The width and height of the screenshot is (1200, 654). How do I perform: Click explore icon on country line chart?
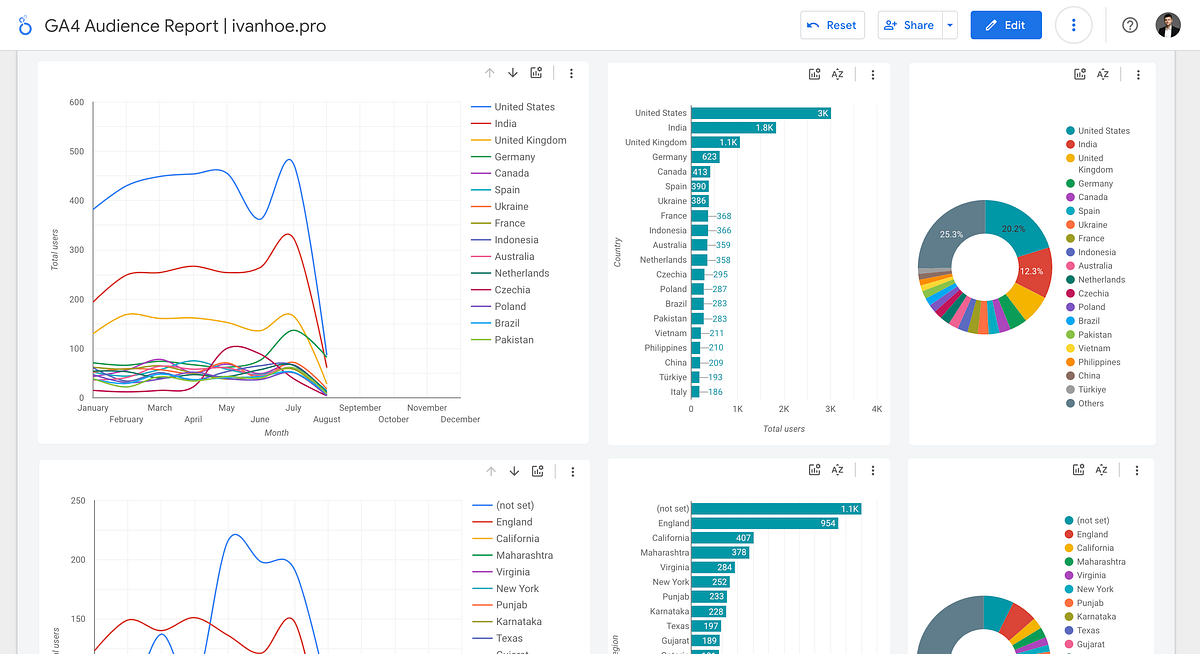pyautogui.click(x=537, y=73)
